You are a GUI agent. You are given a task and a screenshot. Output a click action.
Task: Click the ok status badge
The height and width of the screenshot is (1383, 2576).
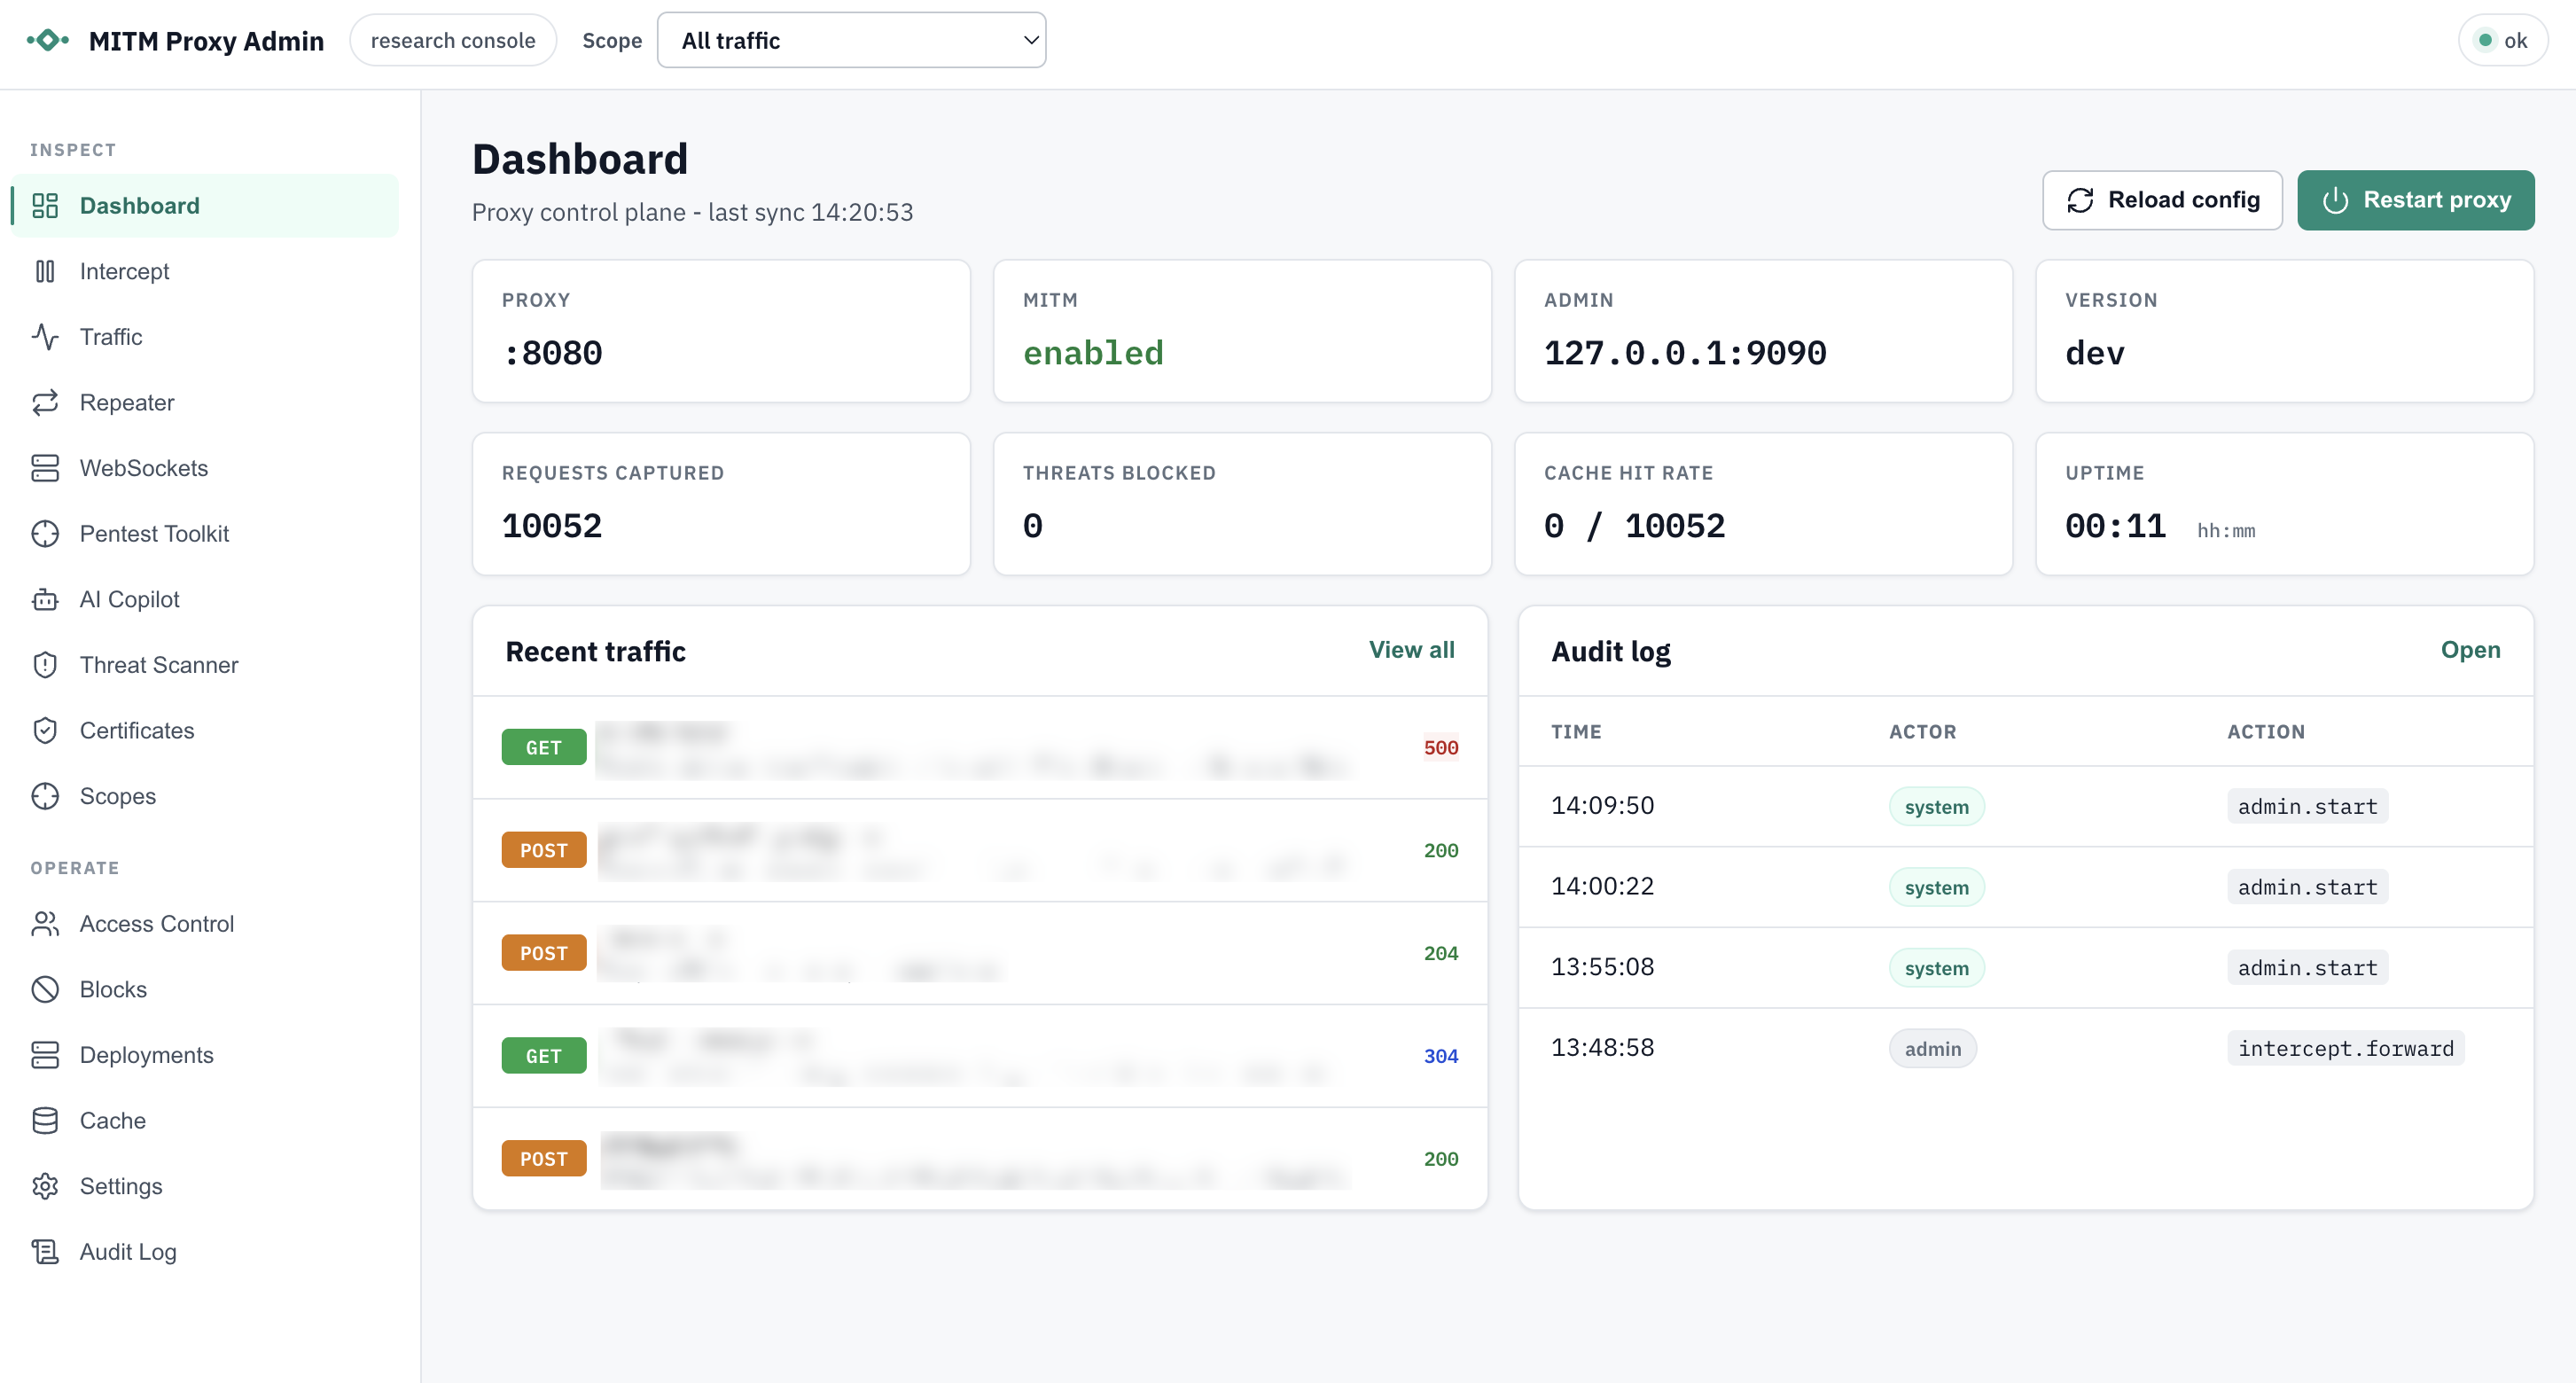pos(2502,40)
